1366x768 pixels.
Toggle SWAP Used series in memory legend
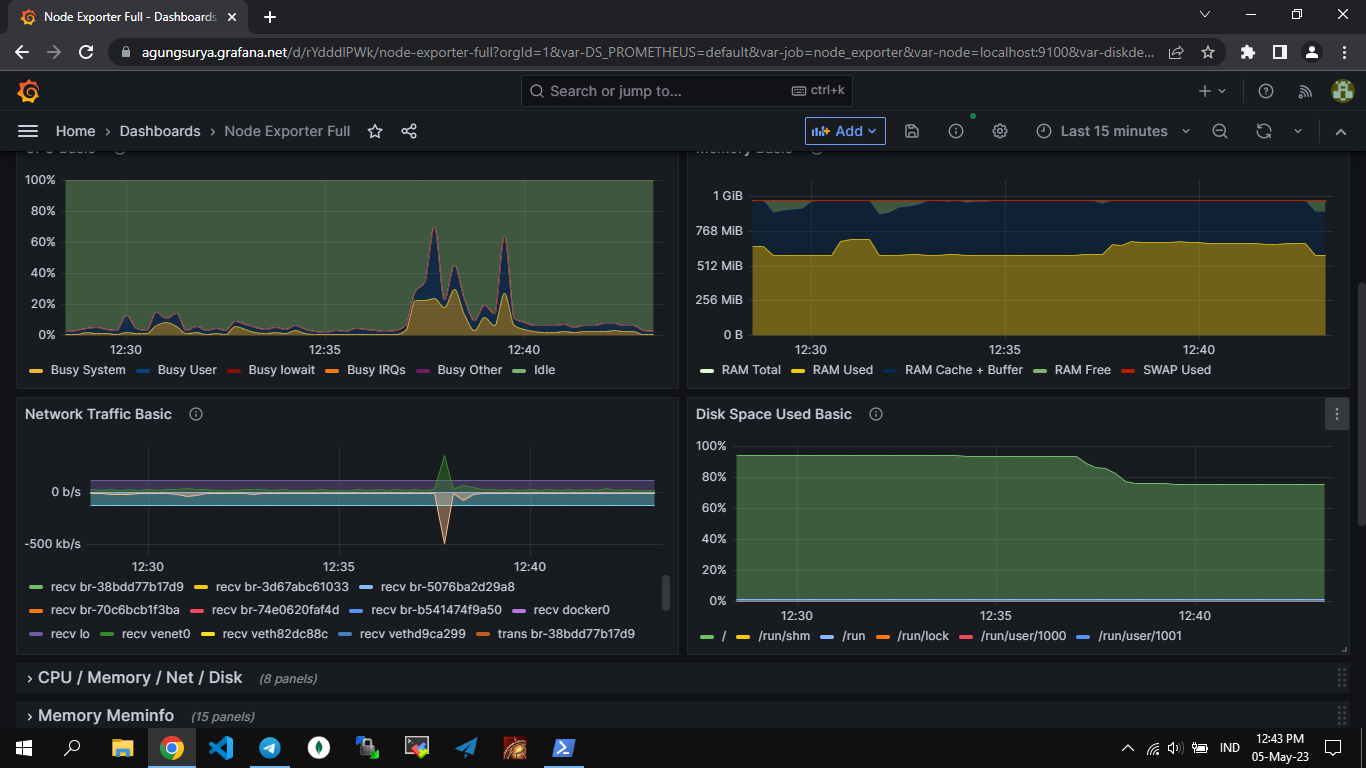coord(1176,370)
